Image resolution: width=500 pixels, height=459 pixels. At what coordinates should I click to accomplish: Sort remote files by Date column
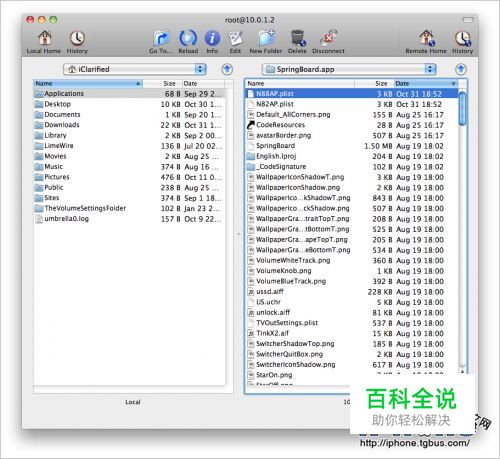pyautogui.click(x=426, y=83)
